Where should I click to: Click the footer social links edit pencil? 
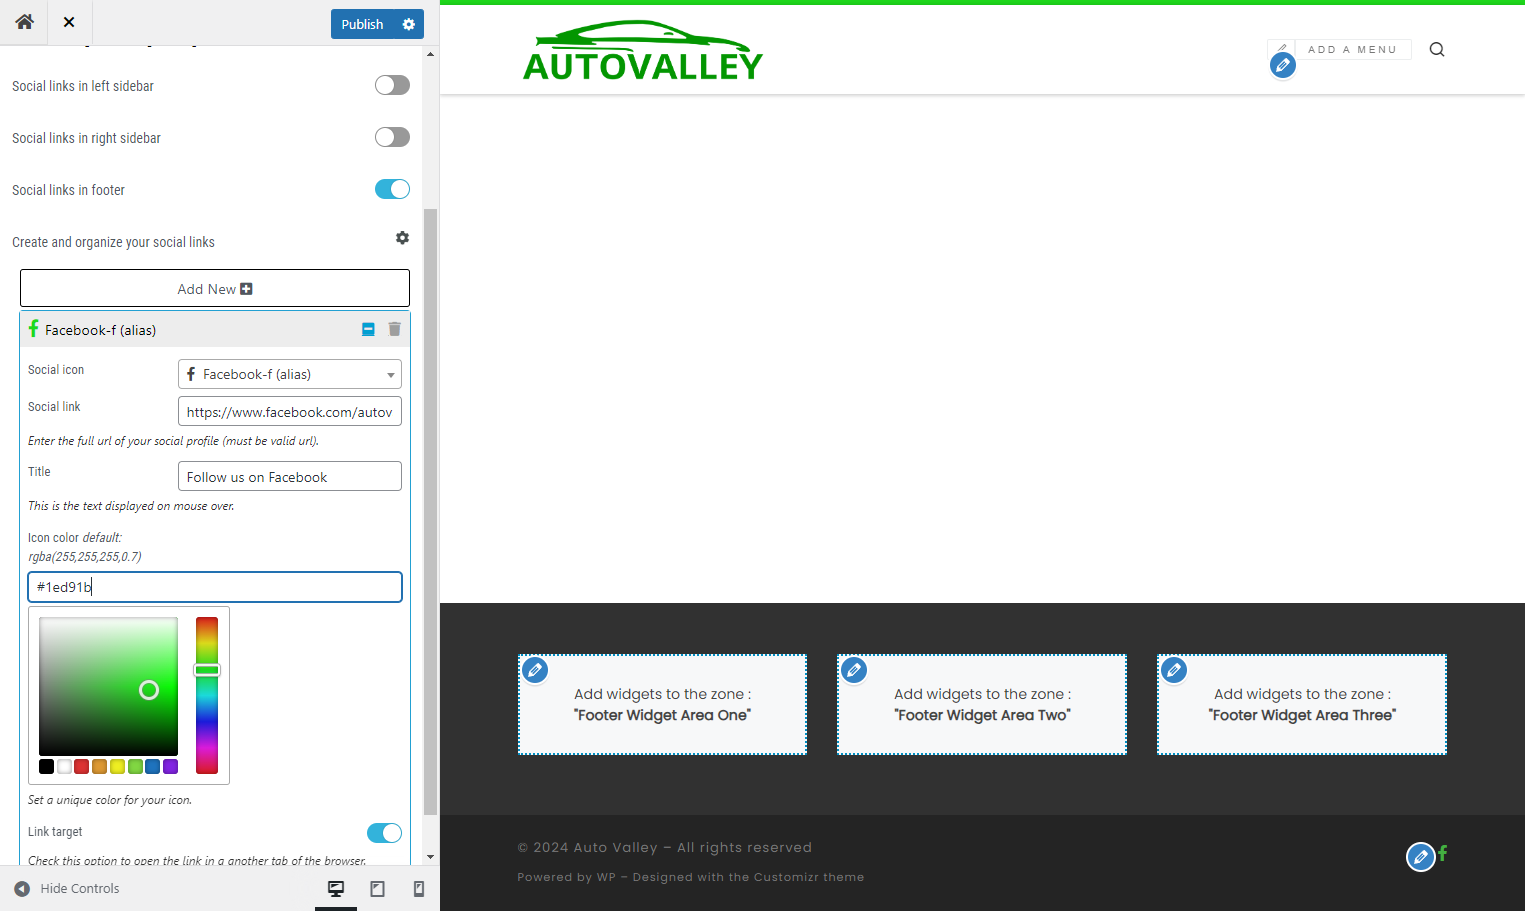[x=1421, y=857]
